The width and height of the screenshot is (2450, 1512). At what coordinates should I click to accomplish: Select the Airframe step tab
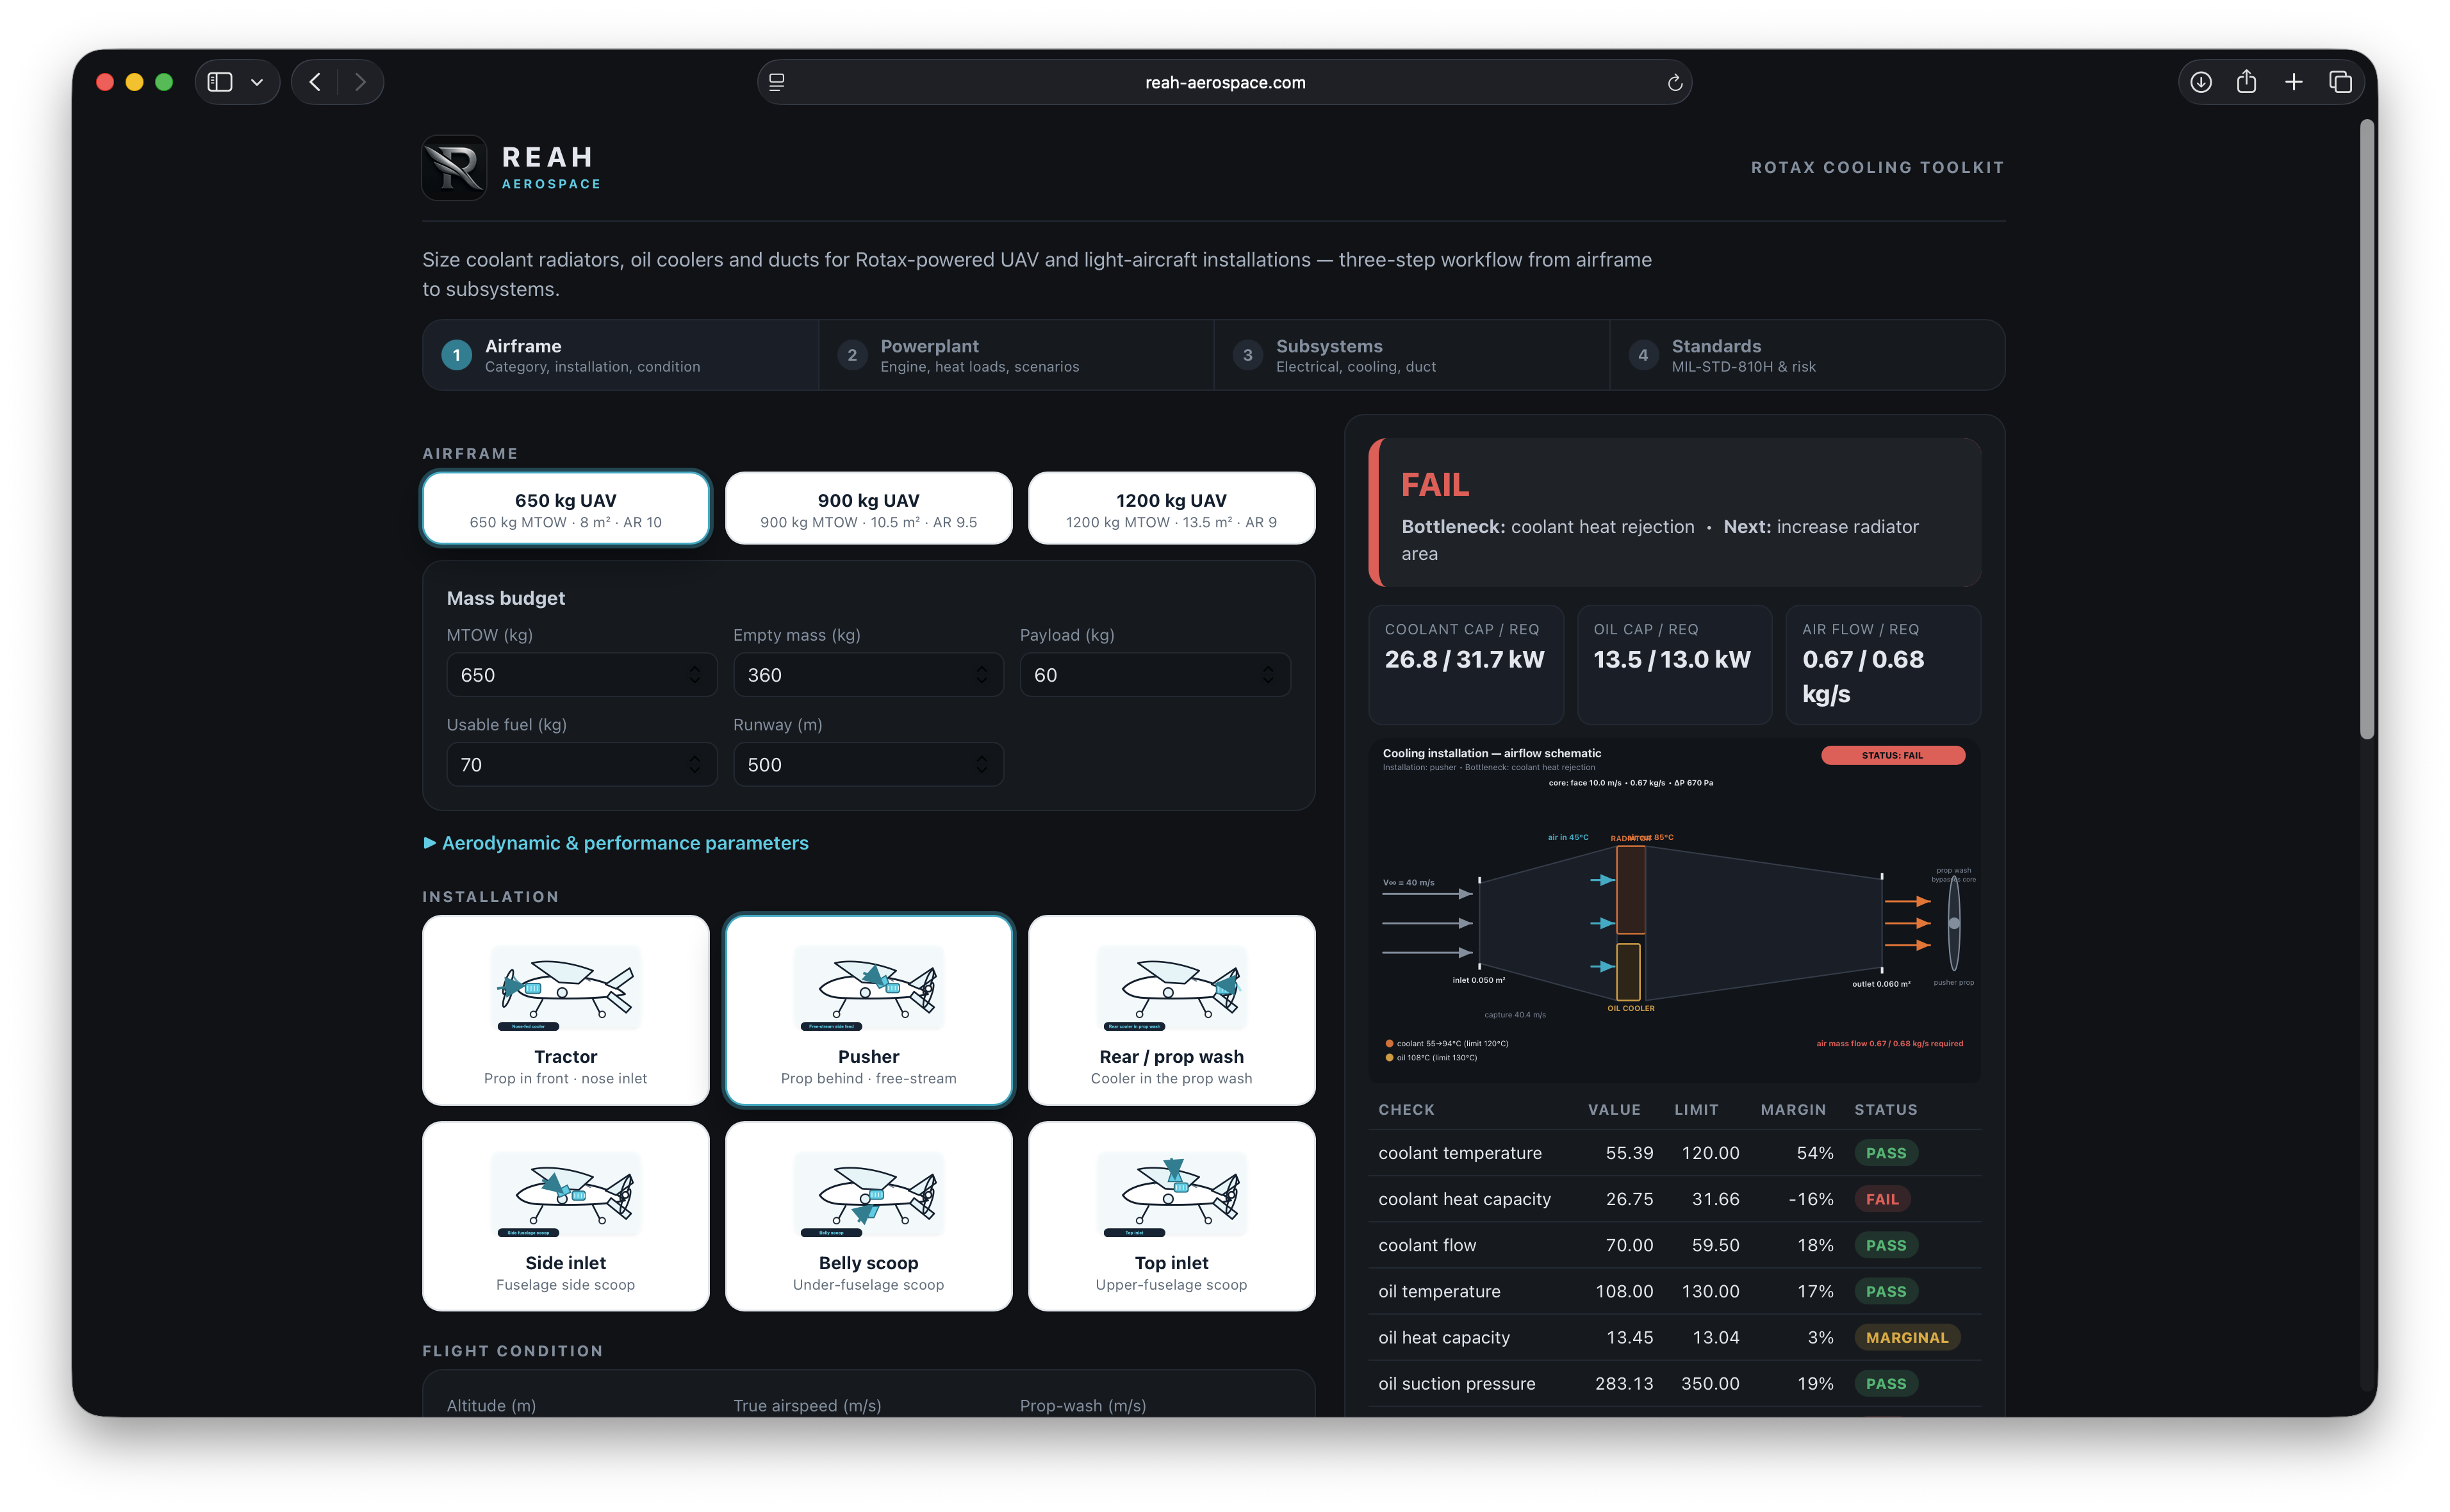(620, 355)
